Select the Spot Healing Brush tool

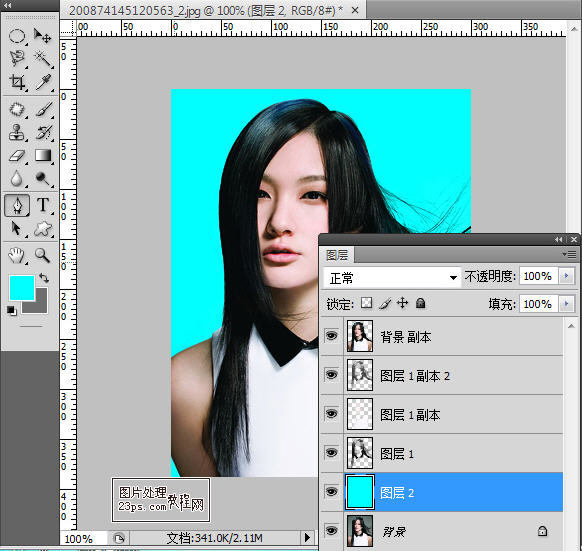17,110
